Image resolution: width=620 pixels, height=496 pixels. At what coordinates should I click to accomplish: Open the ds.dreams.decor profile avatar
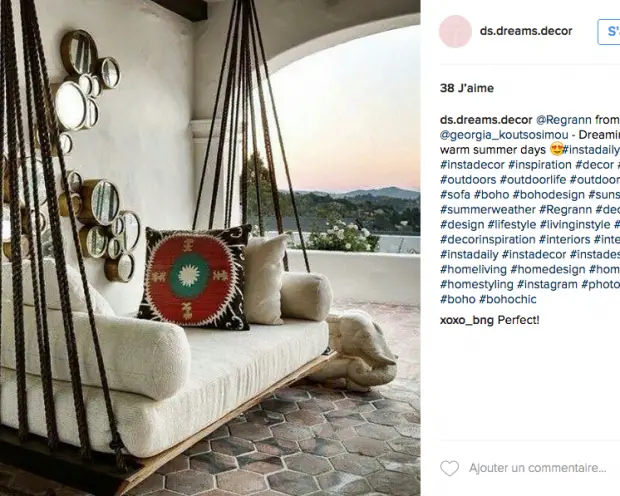455,31
